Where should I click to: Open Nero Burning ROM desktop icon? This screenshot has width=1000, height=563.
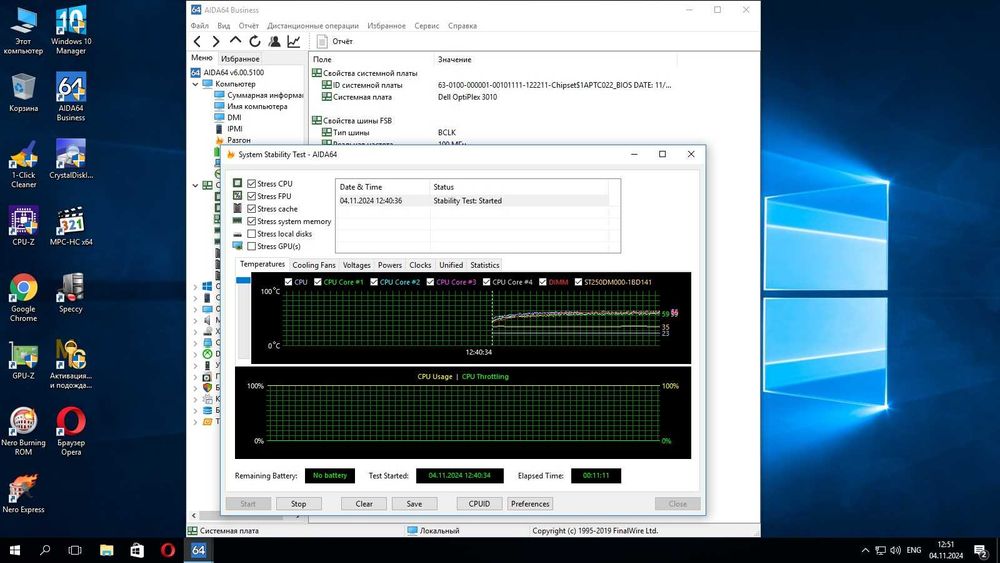pos(24,431)
